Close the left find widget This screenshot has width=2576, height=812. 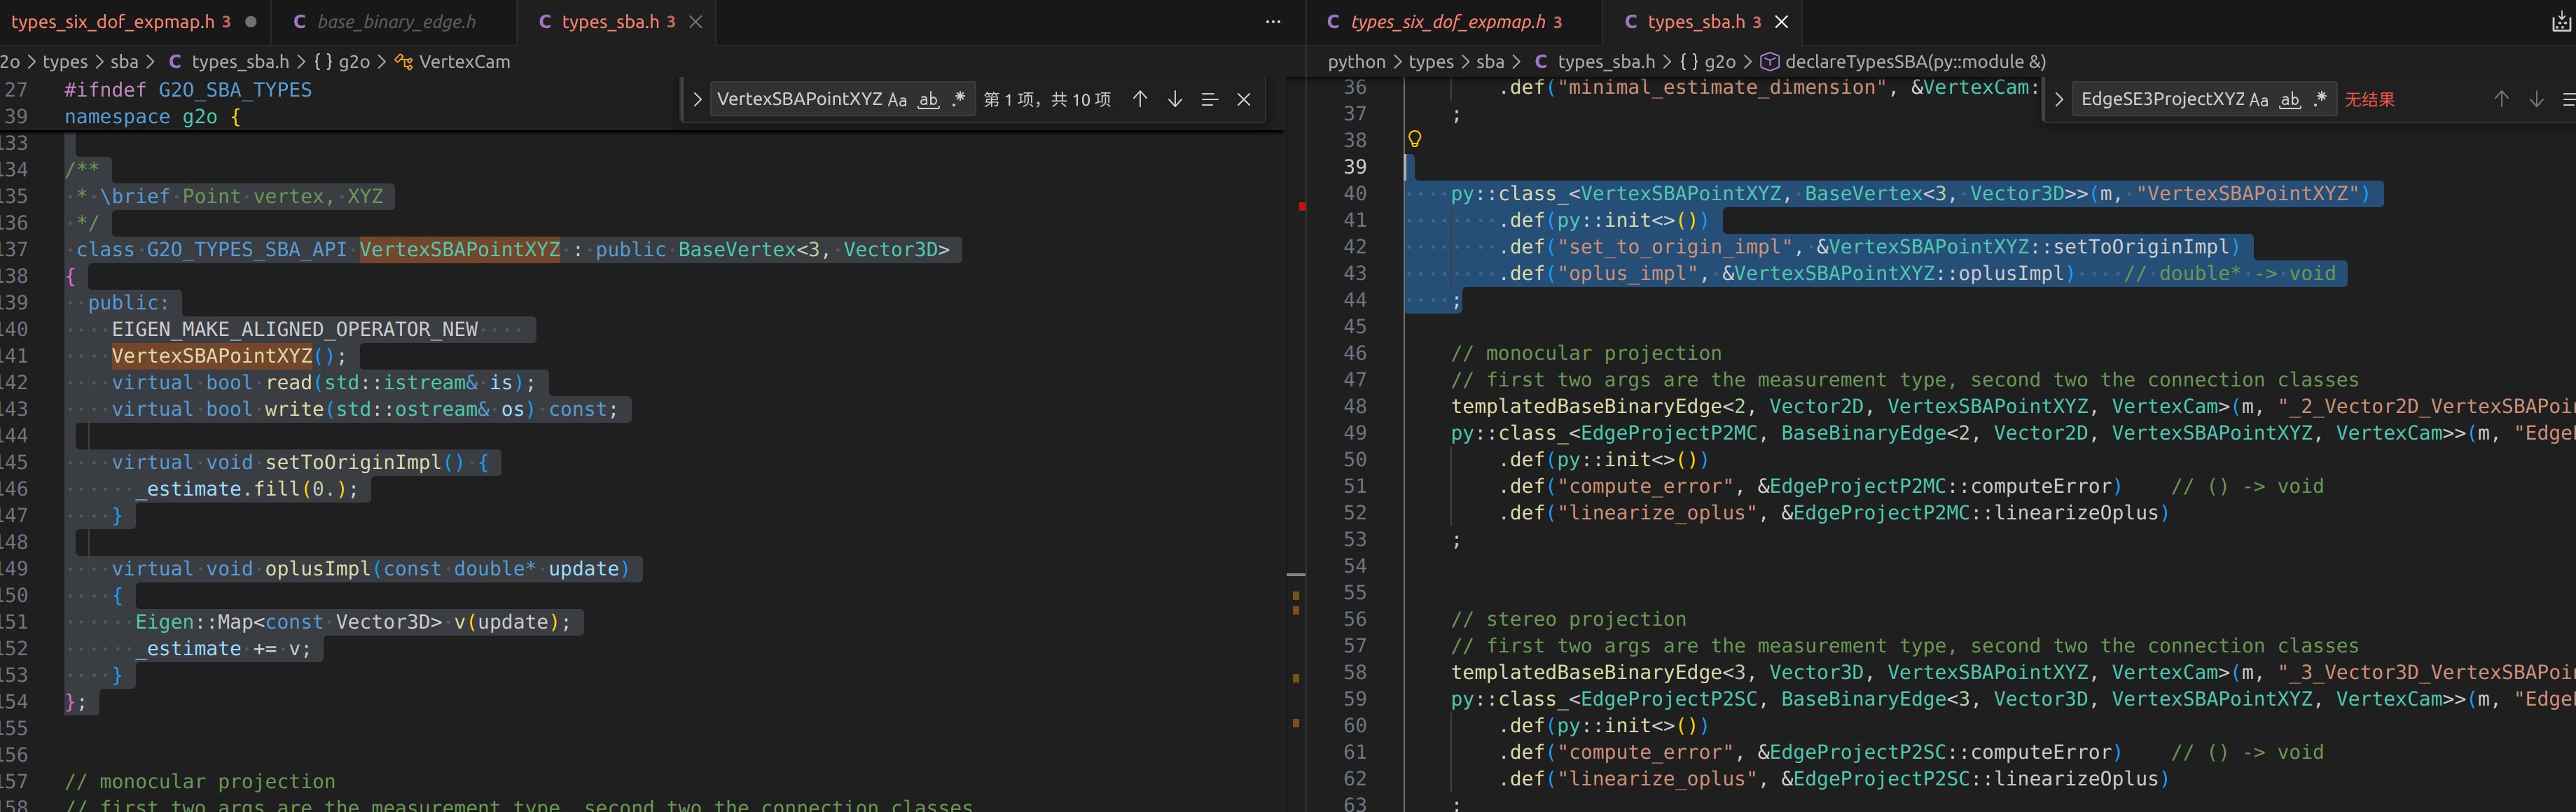[x=1244, y=99]
